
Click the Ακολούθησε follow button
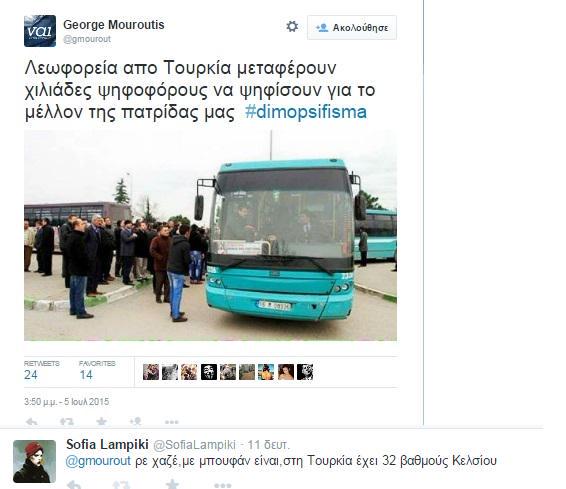(x=352, y=27)
